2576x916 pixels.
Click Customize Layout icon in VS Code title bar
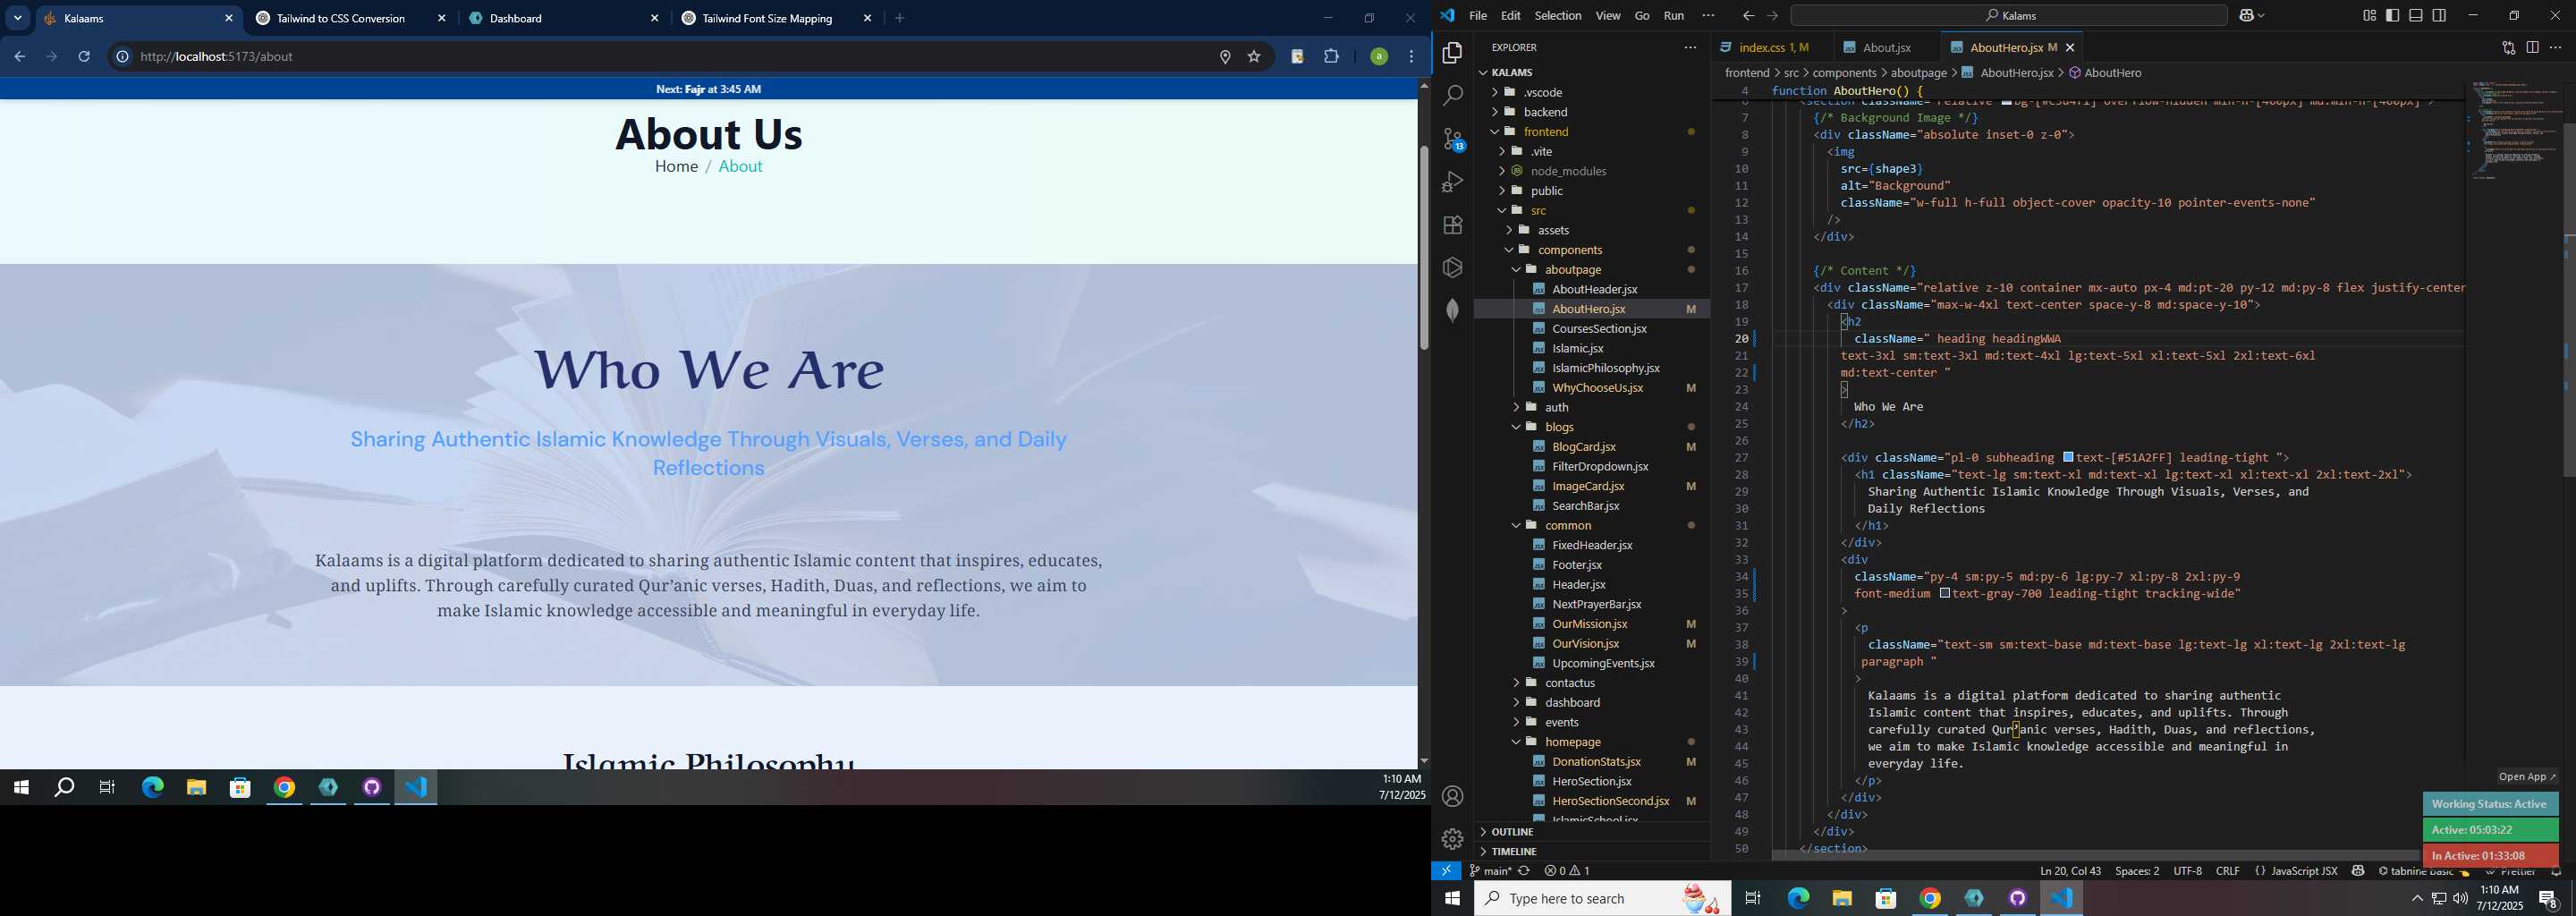2369,15
